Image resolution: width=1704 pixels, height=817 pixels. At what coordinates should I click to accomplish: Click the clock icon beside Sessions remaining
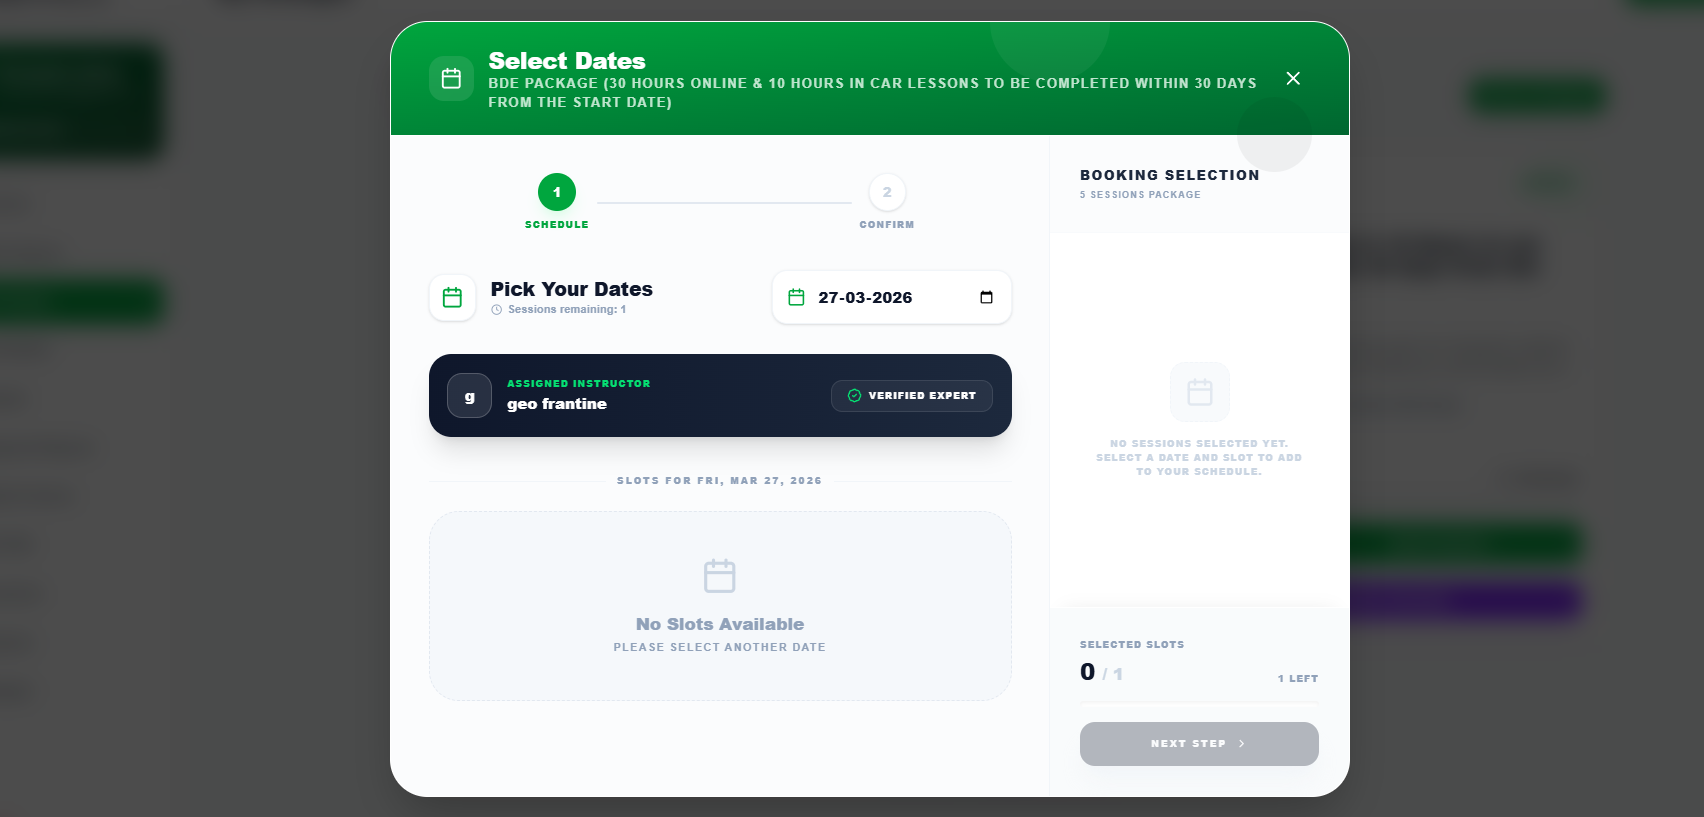coord(496,310)
